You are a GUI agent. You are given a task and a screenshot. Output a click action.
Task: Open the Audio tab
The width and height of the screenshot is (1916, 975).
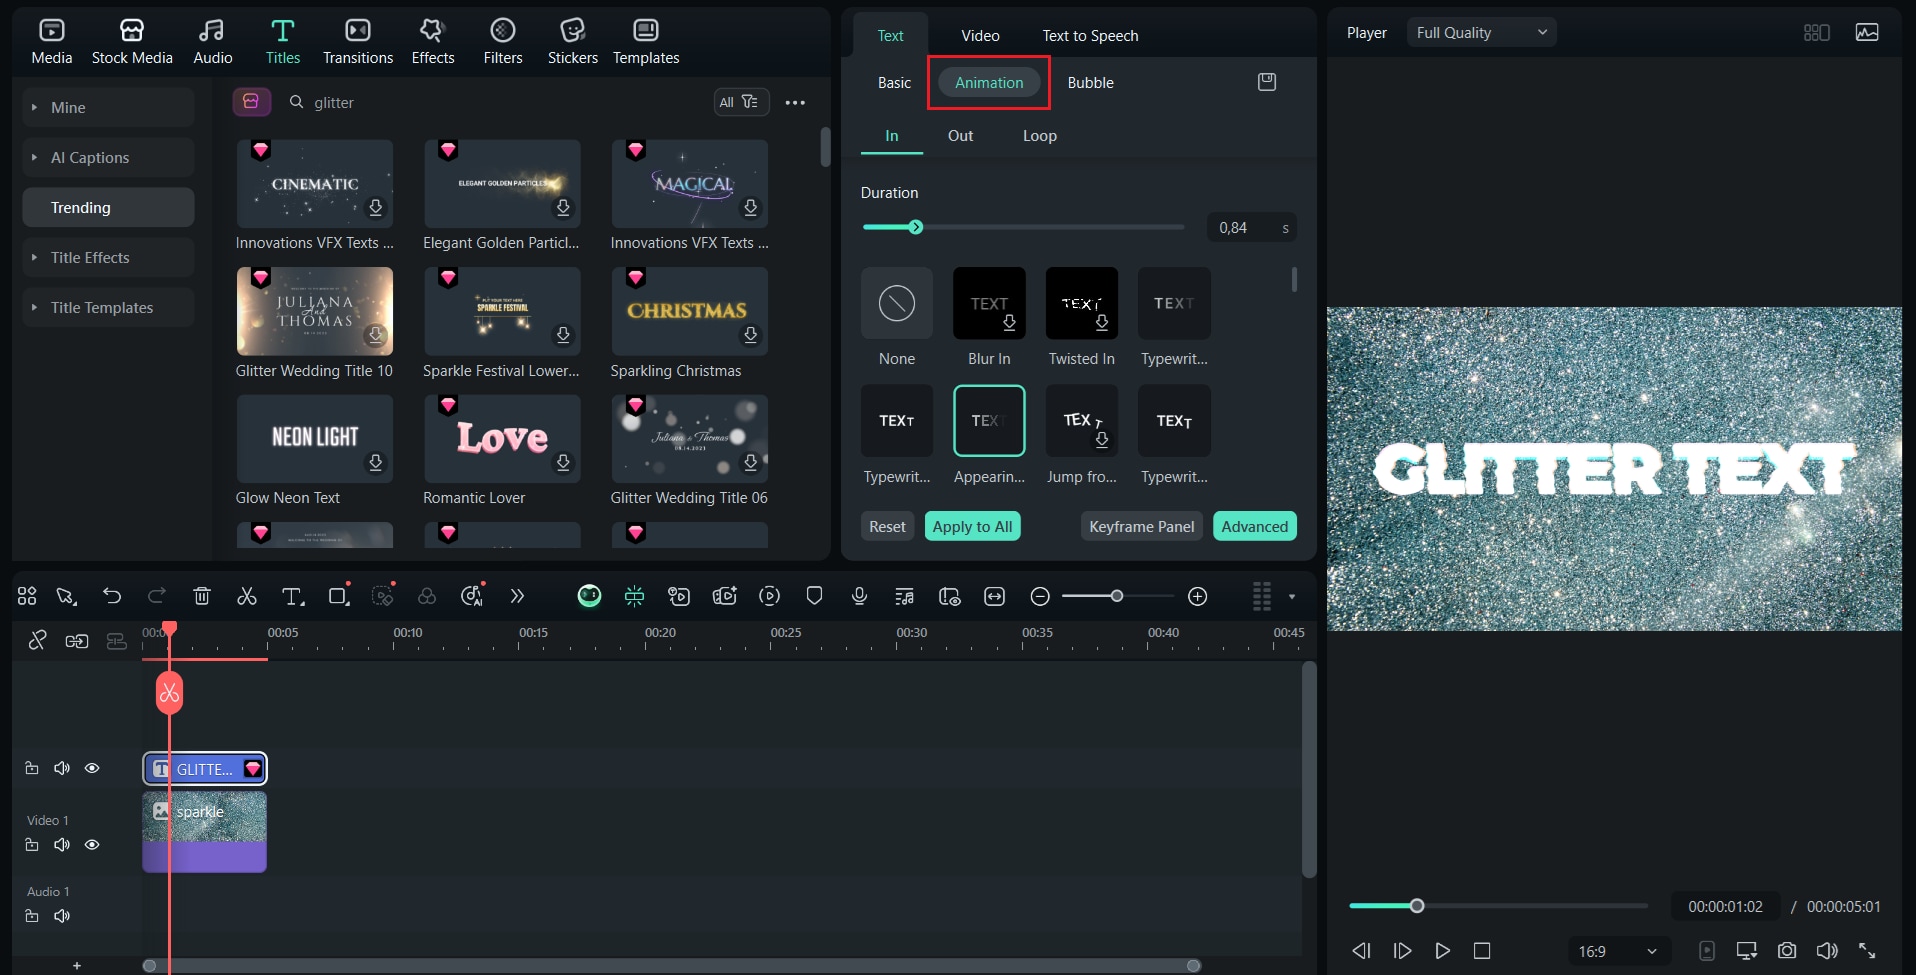(212, 42)
